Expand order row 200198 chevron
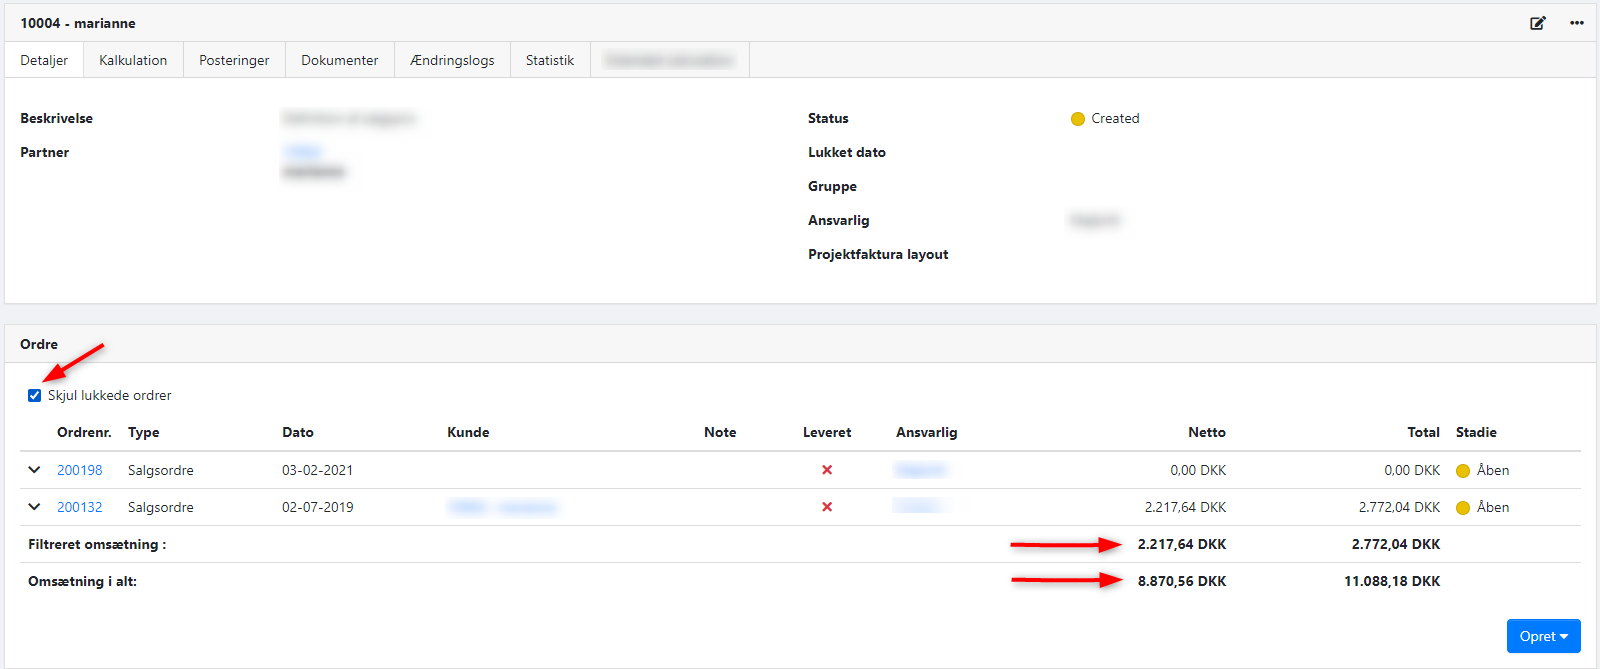The height and width of the screenshot is (669, 1600). coord(34,470)
